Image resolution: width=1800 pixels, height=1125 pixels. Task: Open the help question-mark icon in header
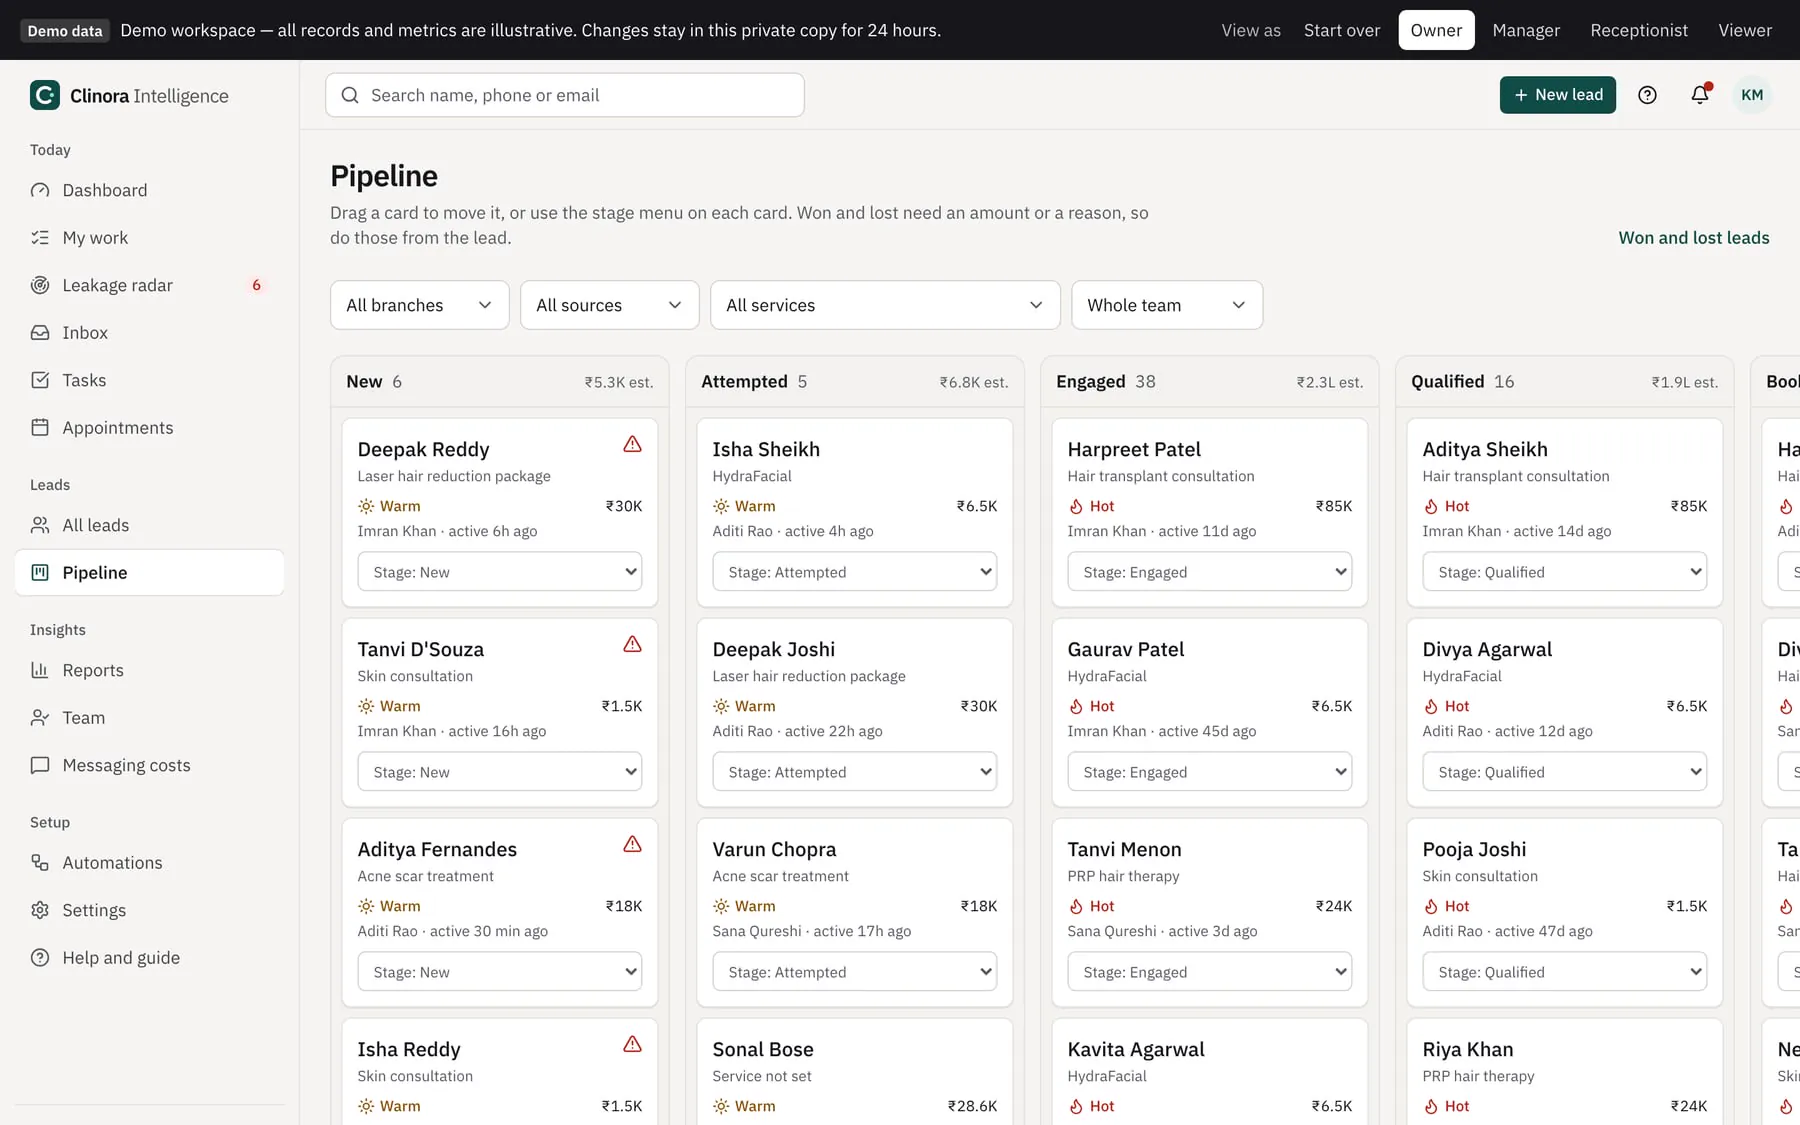point(1647,95)
